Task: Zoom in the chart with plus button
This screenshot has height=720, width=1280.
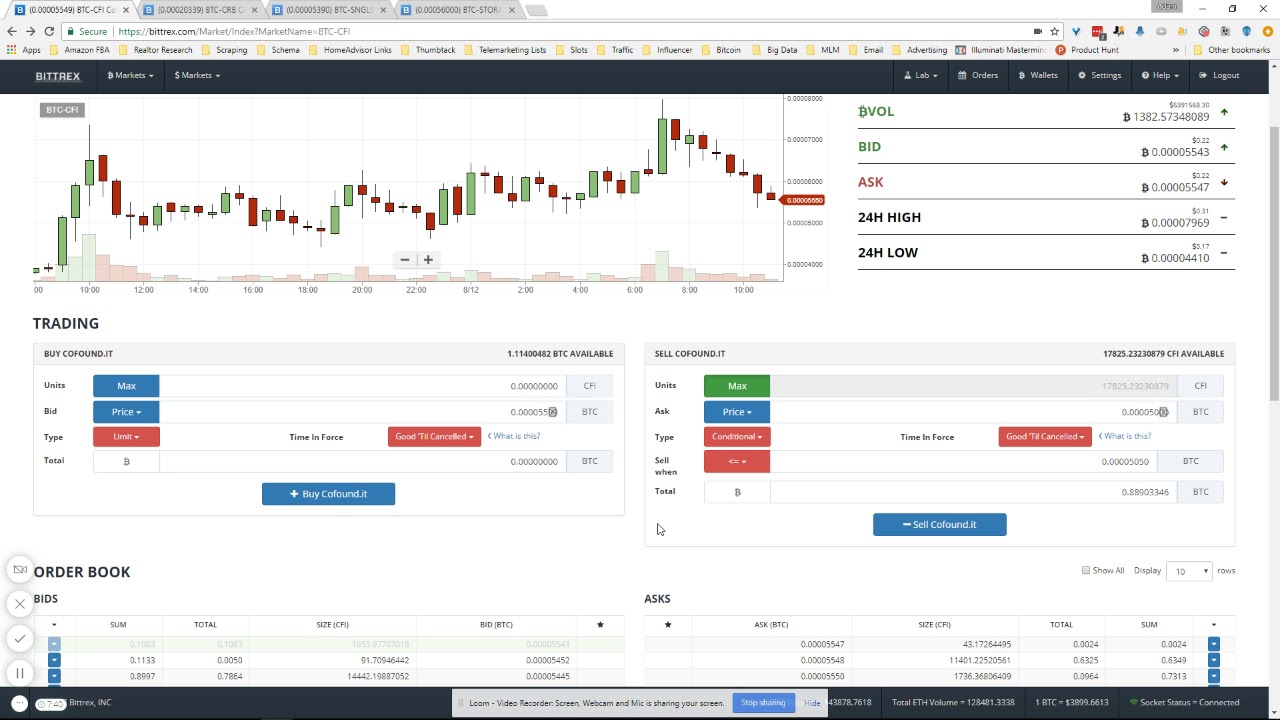Action: coord(428,260)
